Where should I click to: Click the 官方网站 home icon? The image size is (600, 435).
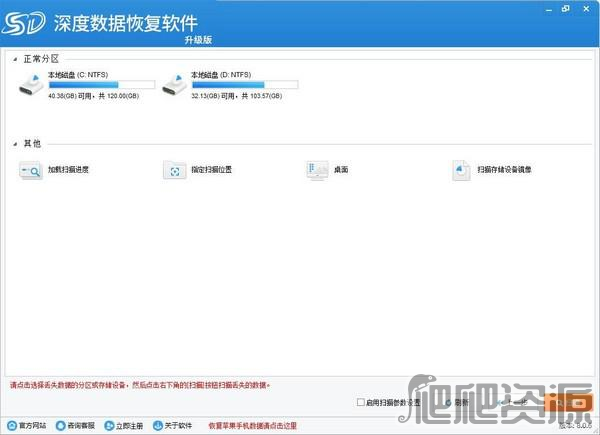pos(12,425)
